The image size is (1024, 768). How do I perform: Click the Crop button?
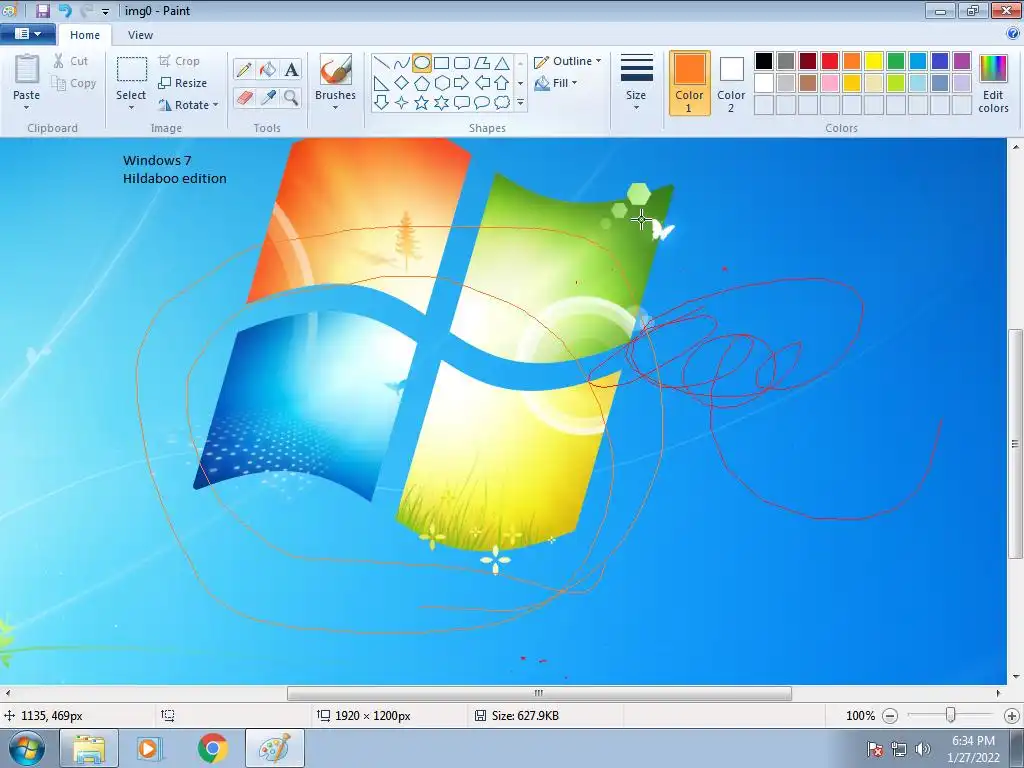point(179,61)
